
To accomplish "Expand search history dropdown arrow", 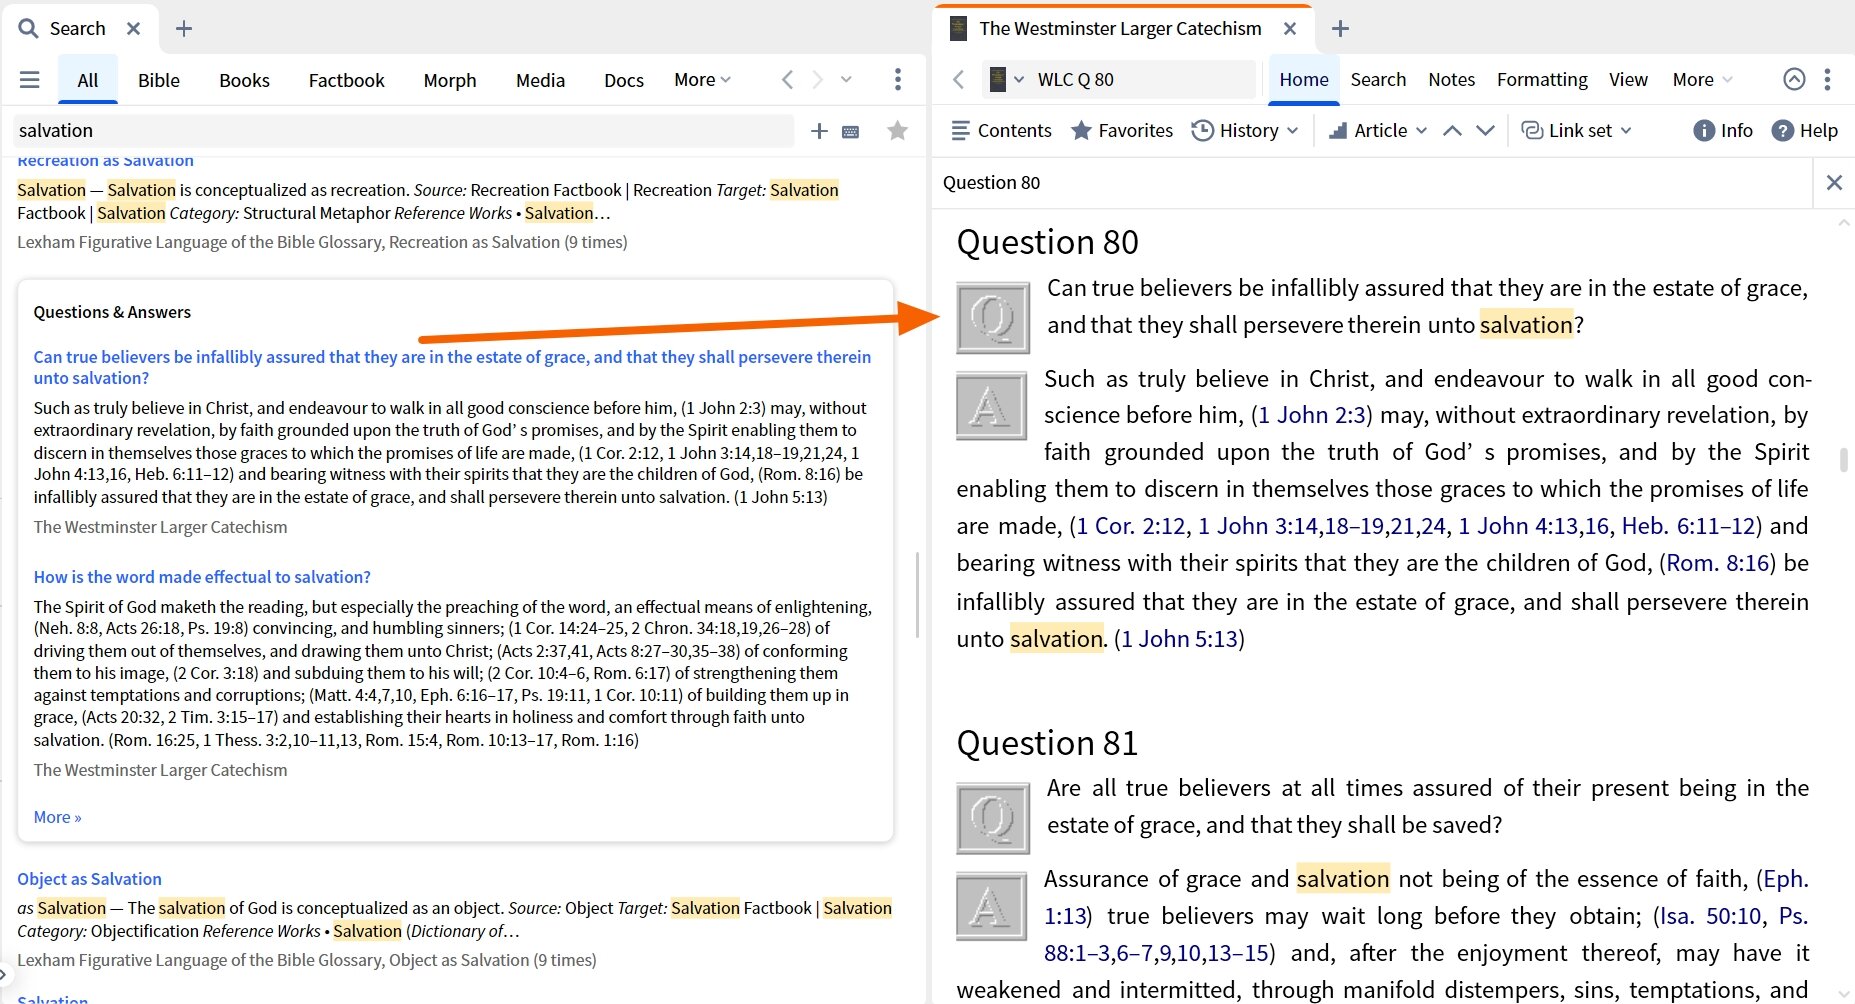I will click(846, 80).
